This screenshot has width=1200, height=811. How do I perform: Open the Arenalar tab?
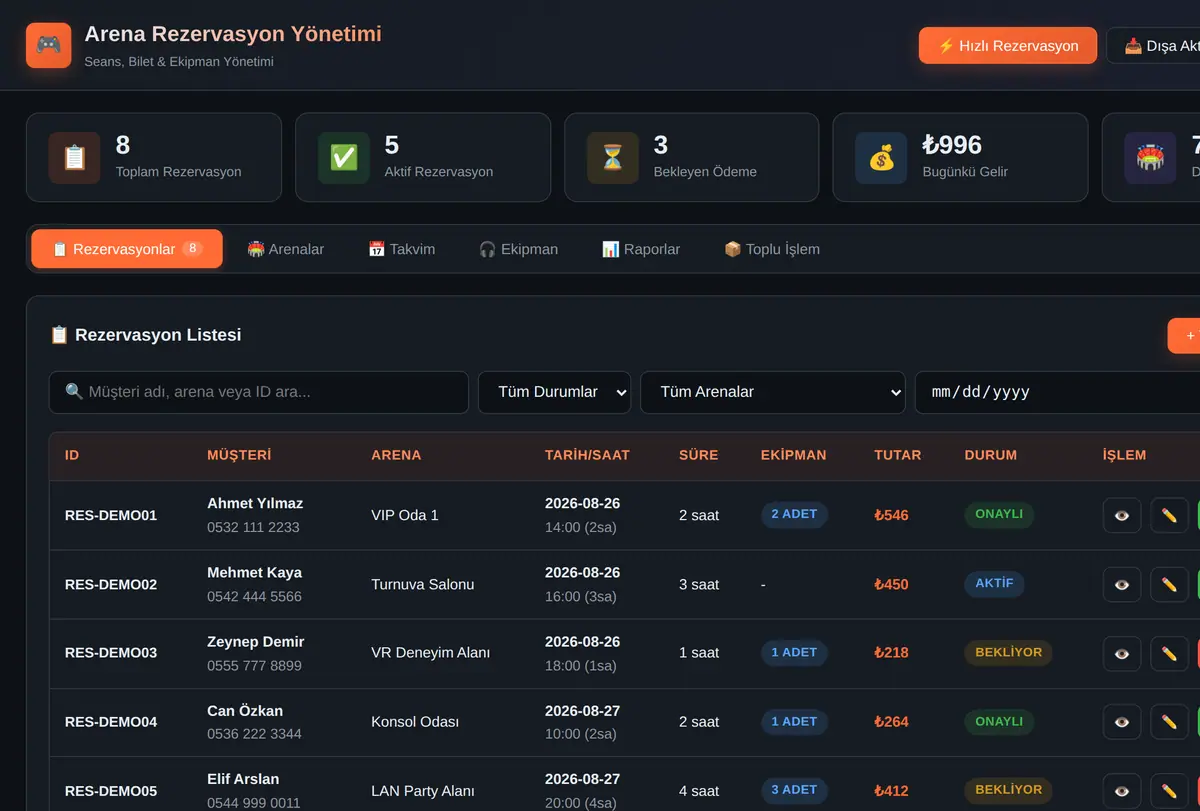(x=286, y=249)
